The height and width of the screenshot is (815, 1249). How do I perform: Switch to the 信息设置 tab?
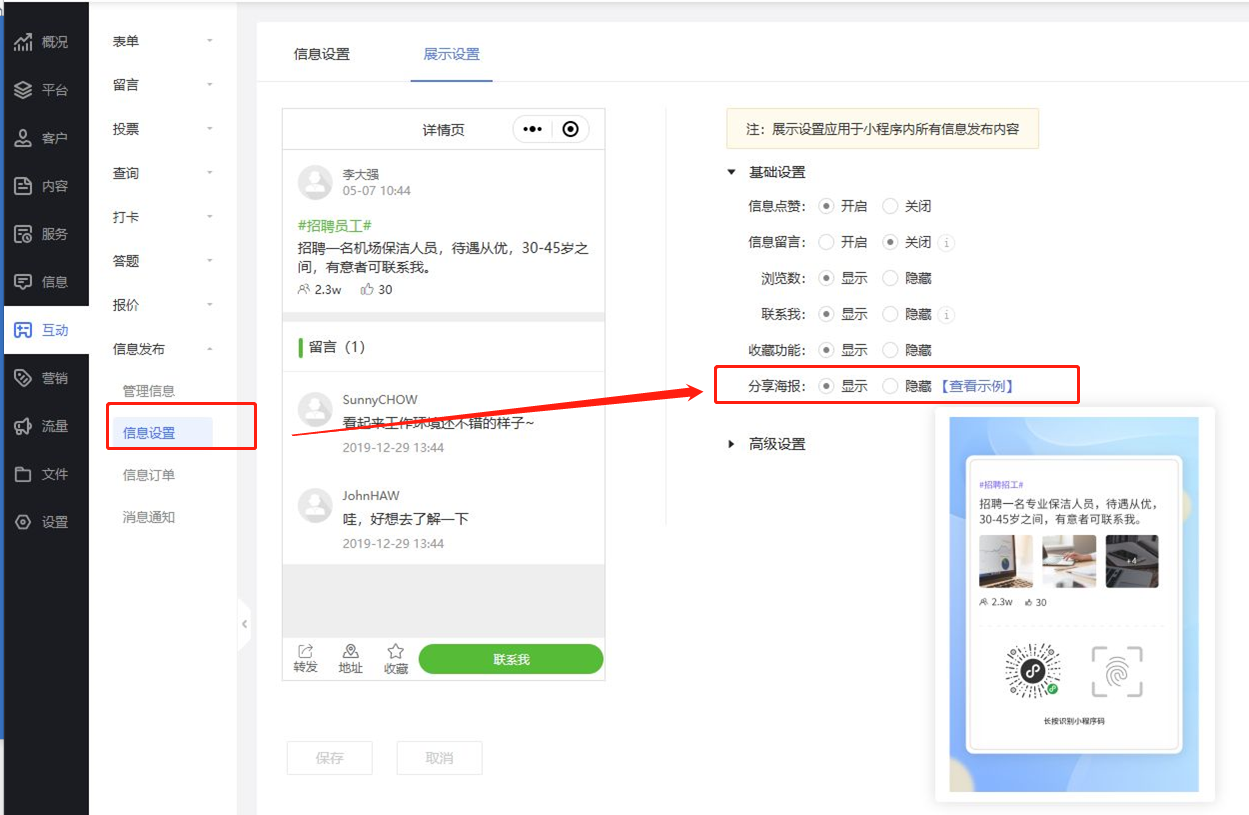point(322,54)
